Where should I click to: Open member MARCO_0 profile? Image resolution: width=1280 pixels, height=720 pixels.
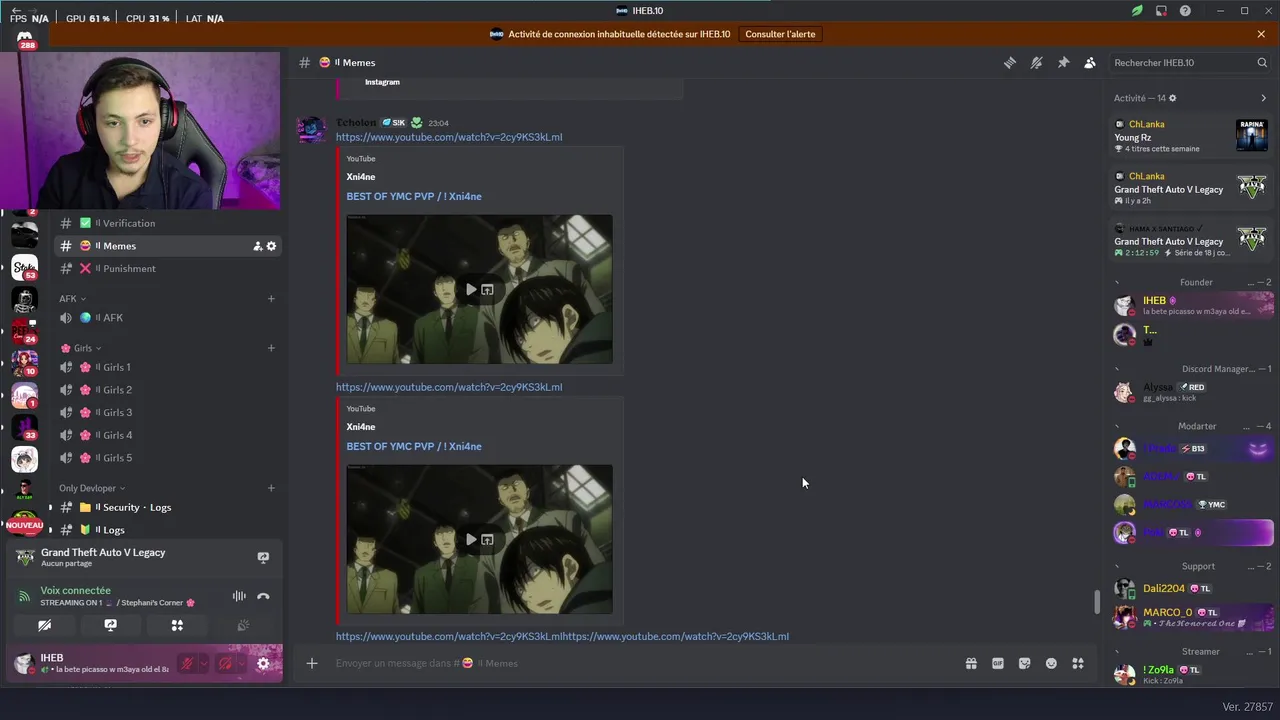point(1192,617)
